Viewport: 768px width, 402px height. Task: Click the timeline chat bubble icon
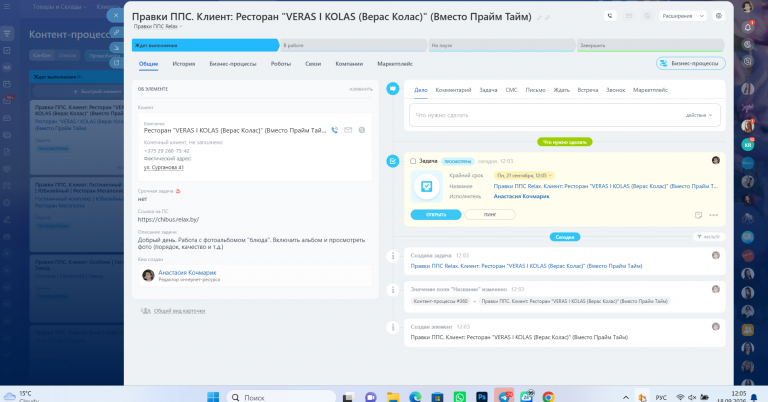click(x=393, y=89)
